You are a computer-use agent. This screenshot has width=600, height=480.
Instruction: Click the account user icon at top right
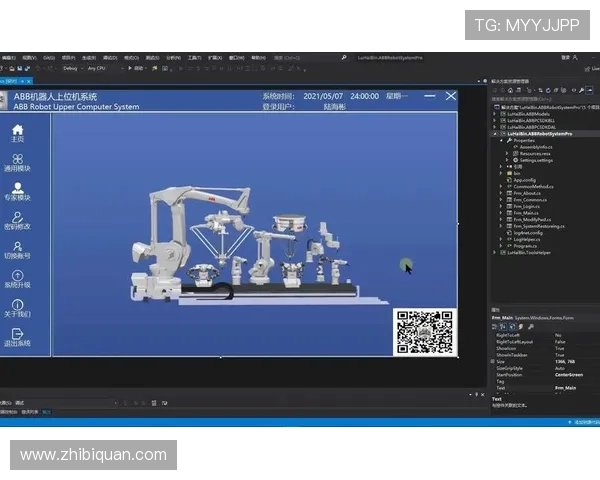[575, 57]
